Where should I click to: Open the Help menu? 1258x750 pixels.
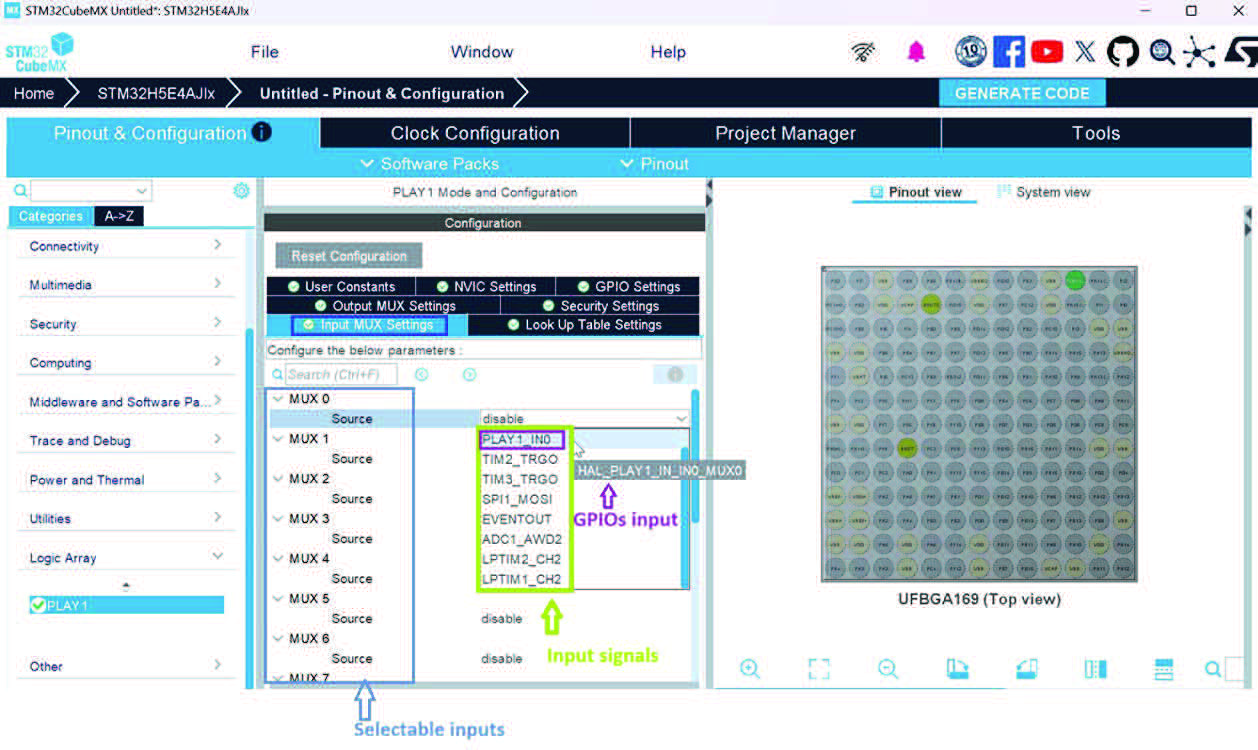click(x=668, y=52)
